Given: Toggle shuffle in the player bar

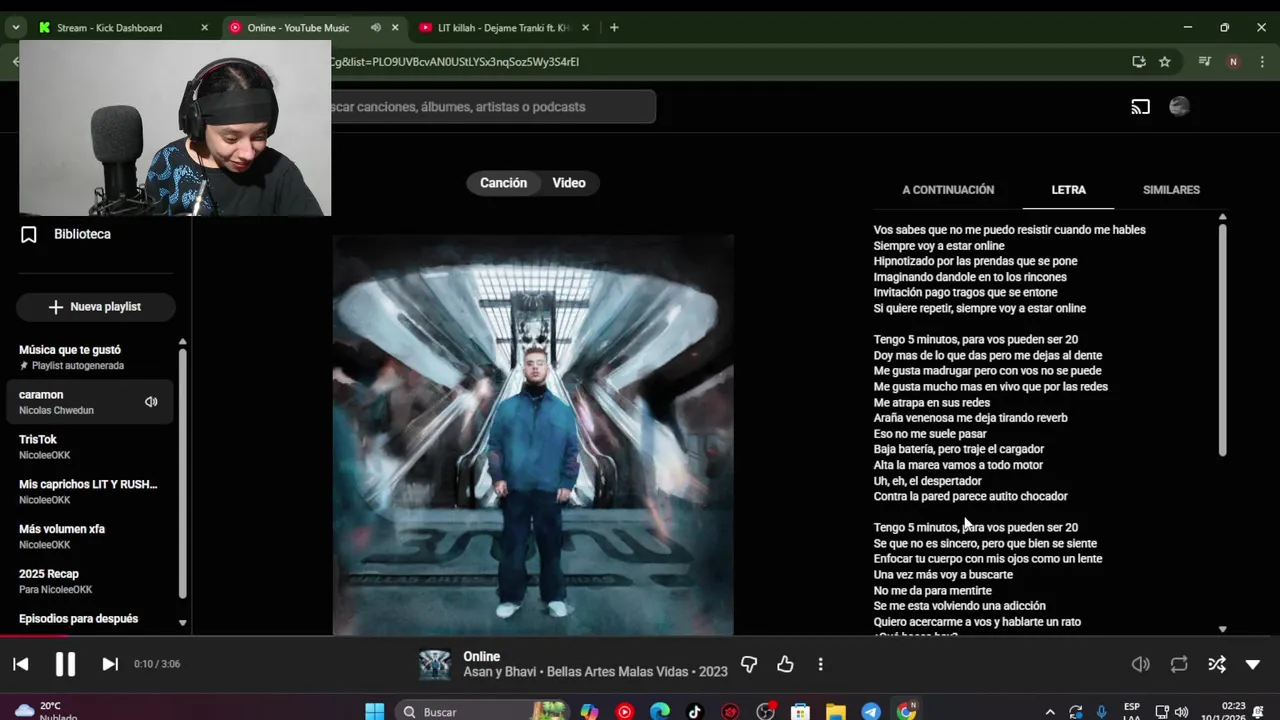Looking at the screenshot, I should pos(1217,664).
